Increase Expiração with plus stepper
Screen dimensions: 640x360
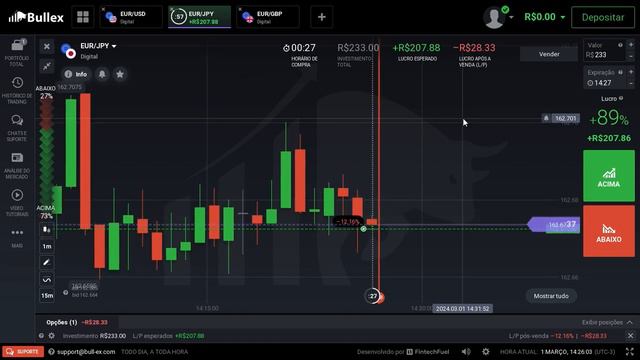pyautogui.click(x=631, y=72)
